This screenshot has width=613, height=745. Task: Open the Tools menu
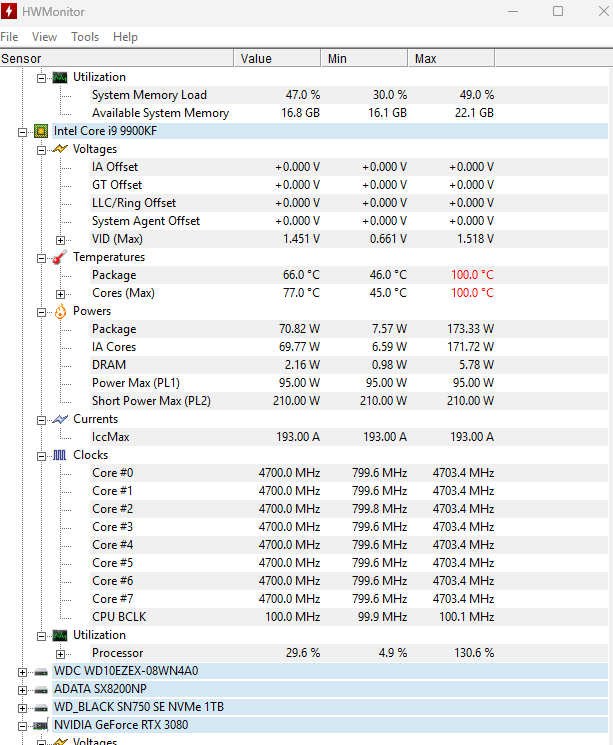click(x=85, y=37)
